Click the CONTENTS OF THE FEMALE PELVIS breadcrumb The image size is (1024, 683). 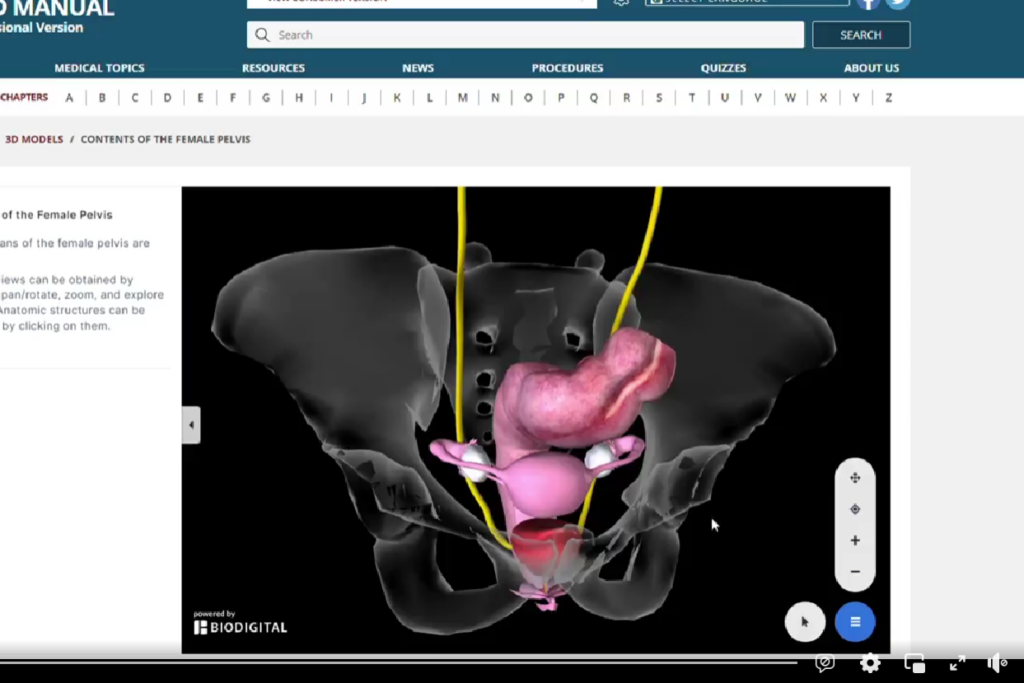click(165, 139)
